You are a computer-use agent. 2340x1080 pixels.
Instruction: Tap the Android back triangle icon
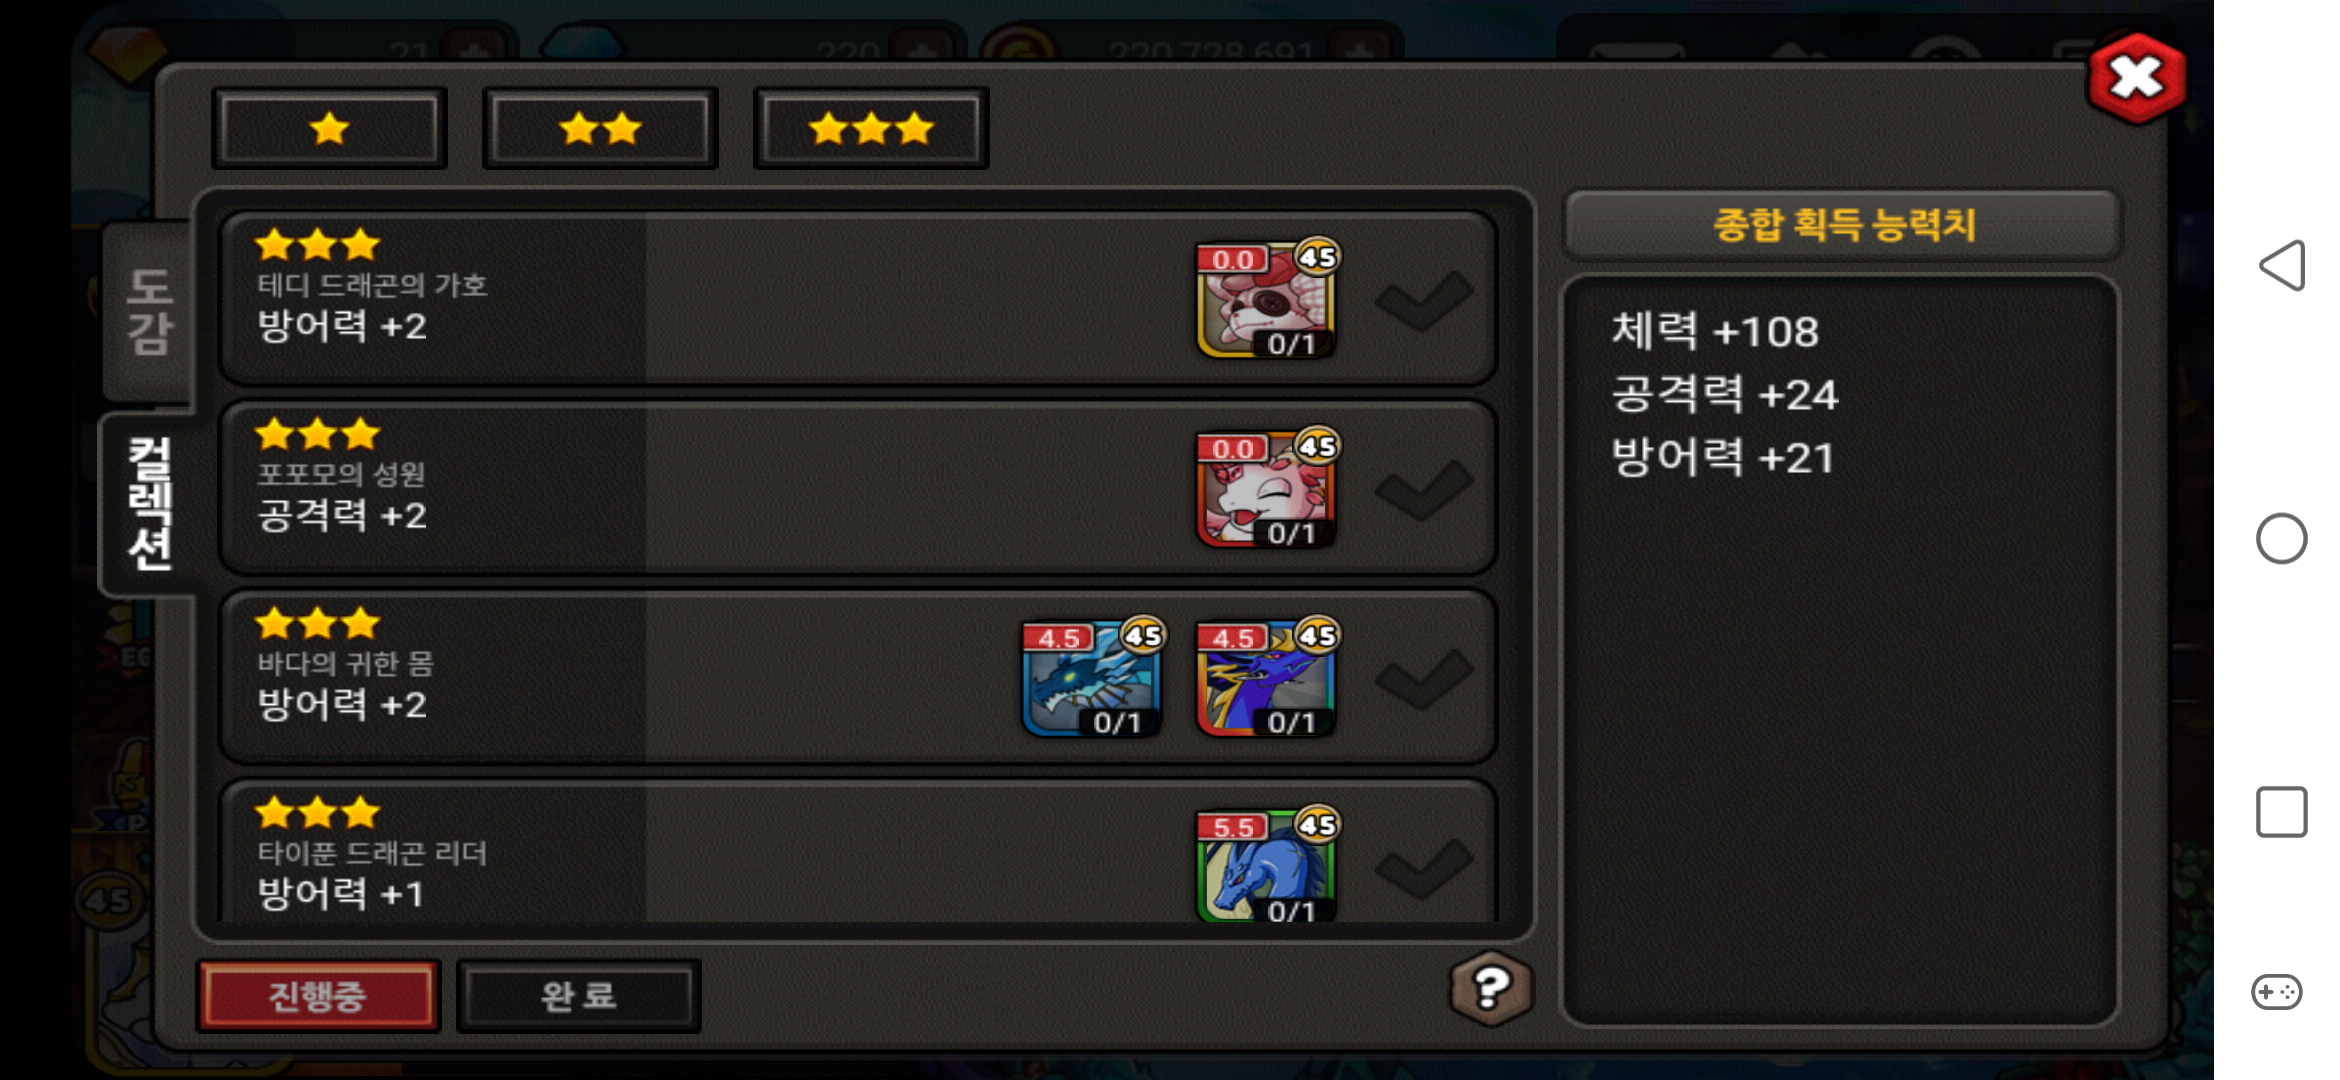(x=2281, y=266)
